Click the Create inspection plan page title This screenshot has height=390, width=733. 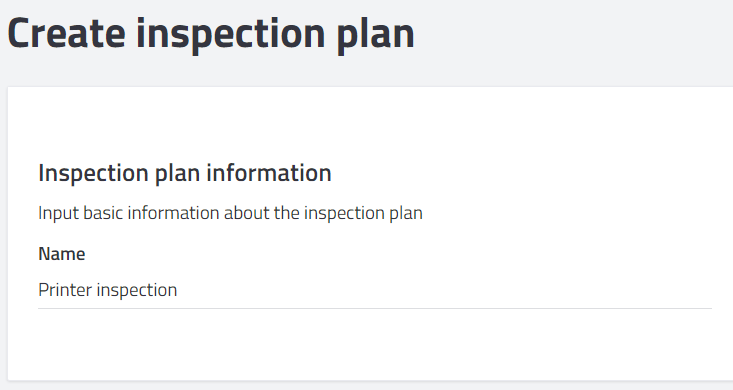pyautogui.click(x=211, y=34)
